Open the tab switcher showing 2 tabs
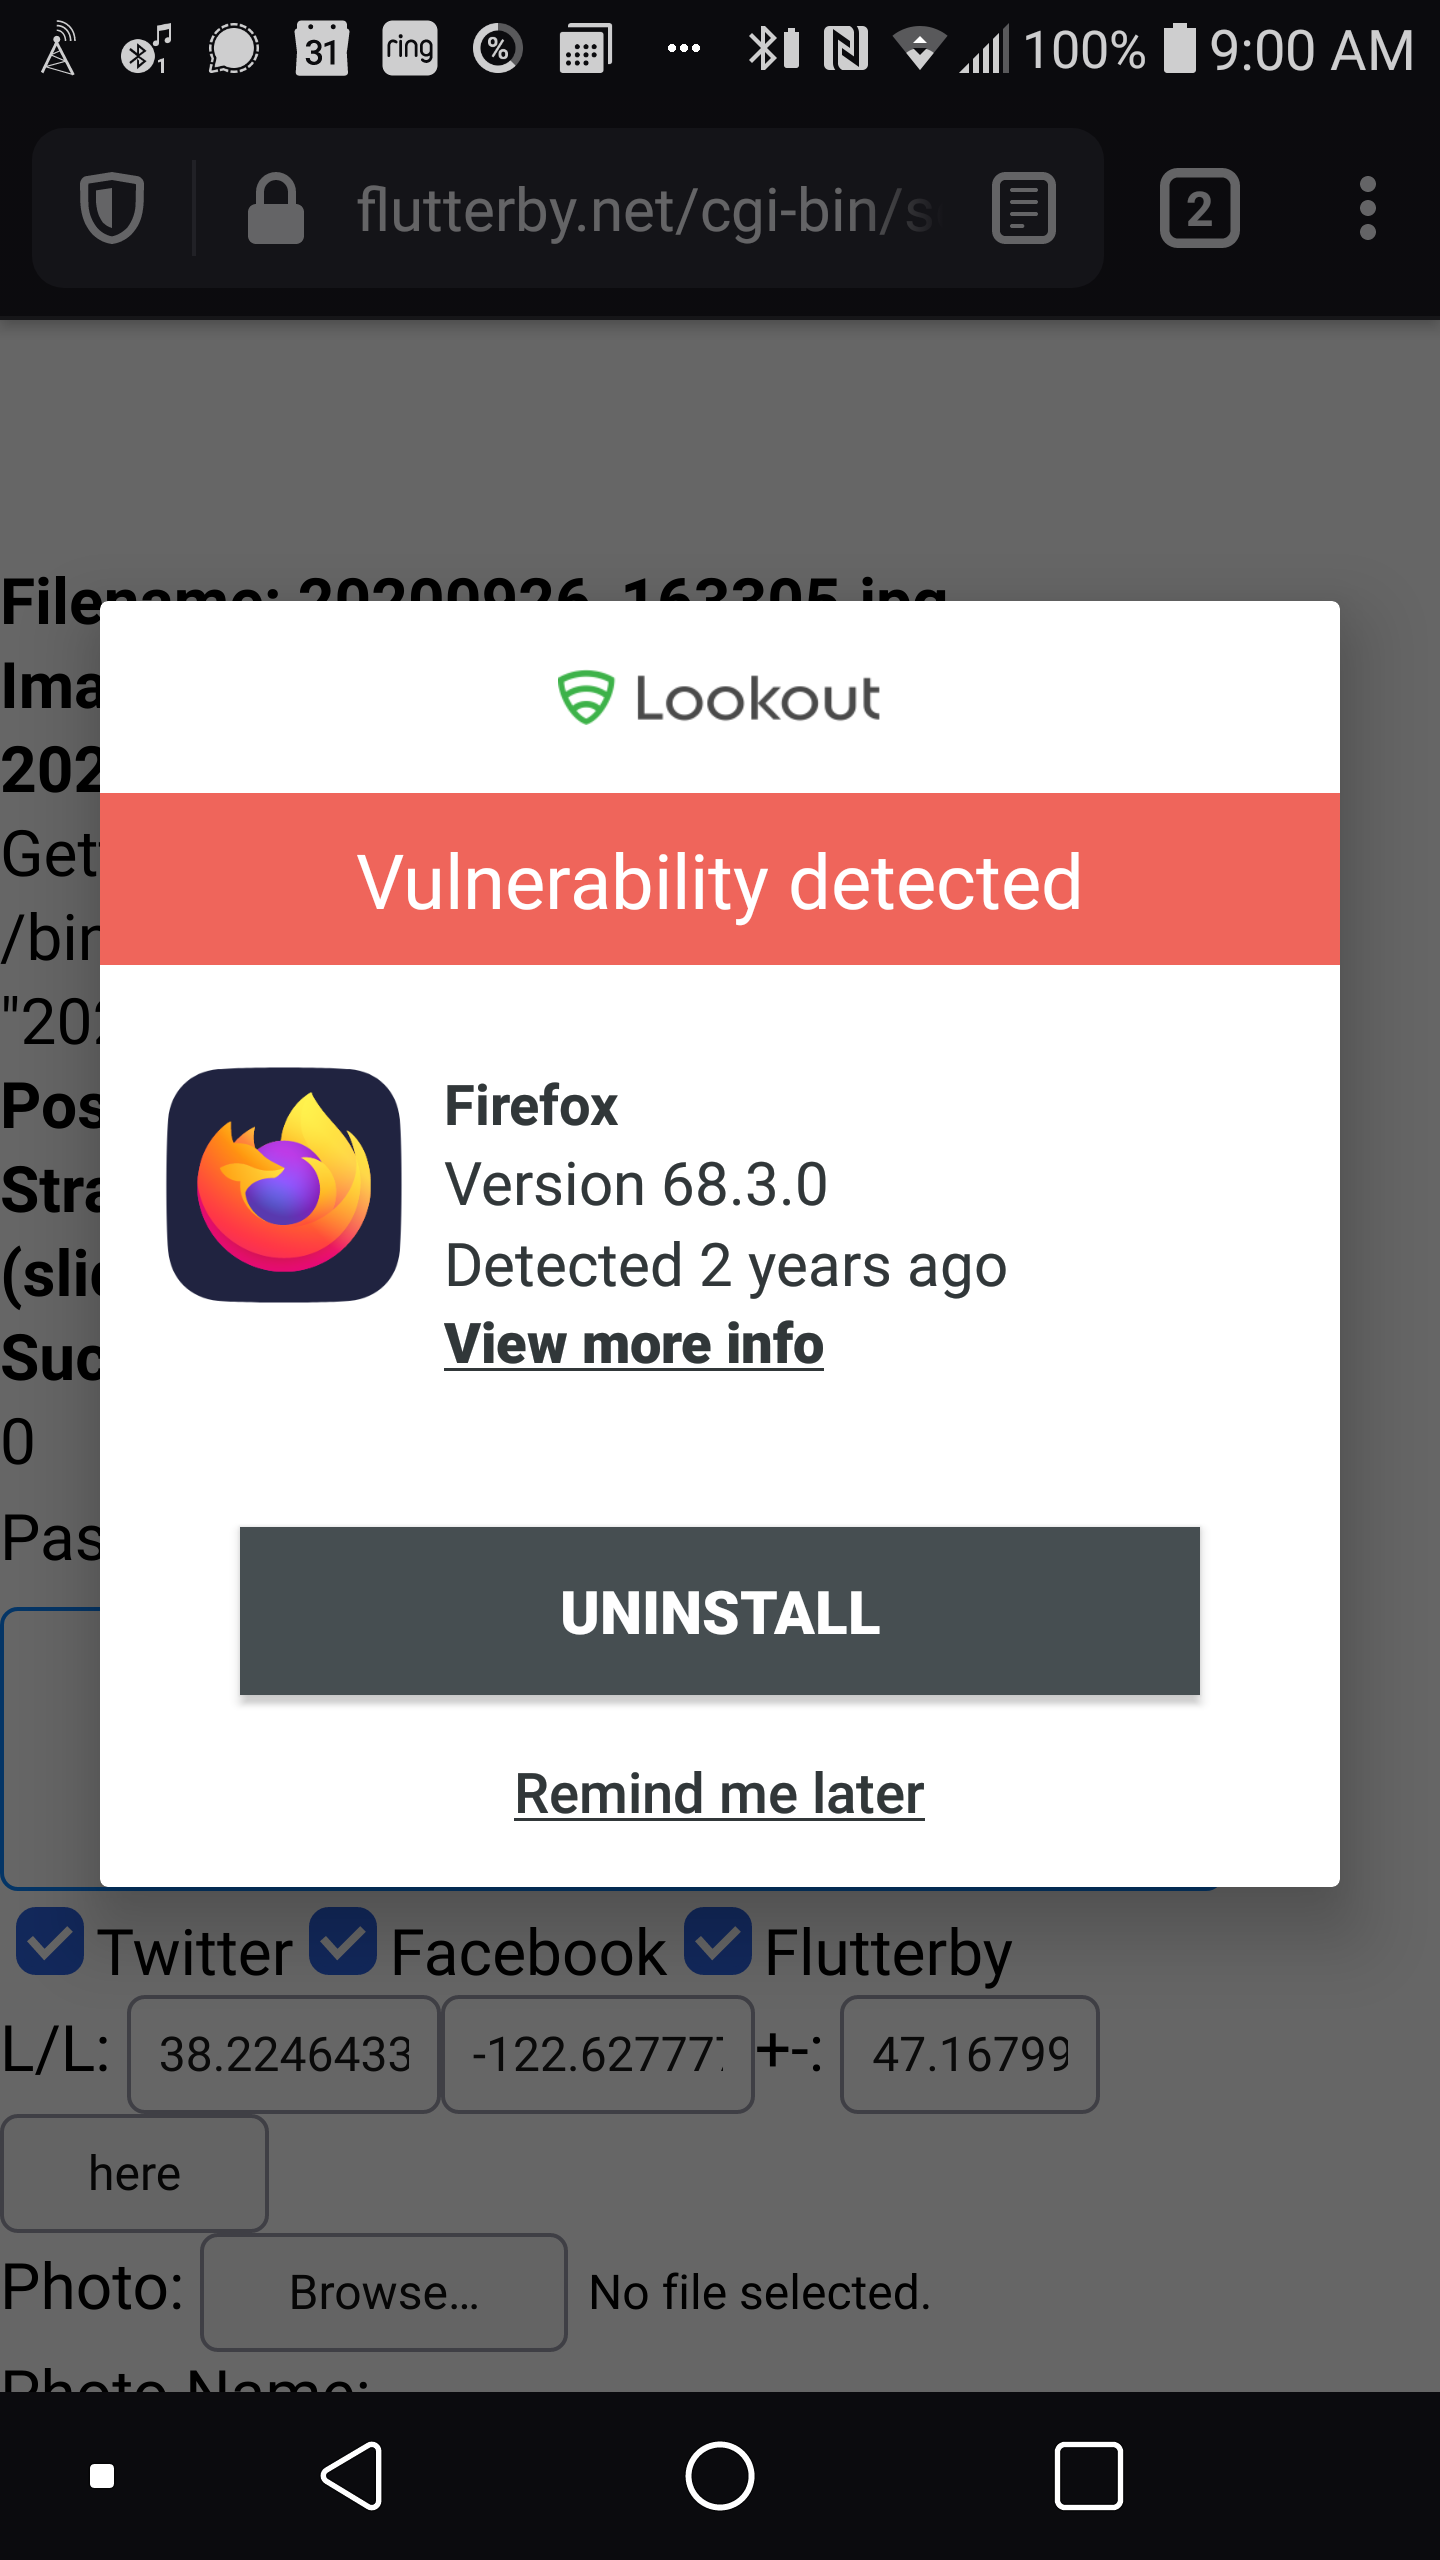This screenshot has height=2560, width=1440. pos(1199,208)
